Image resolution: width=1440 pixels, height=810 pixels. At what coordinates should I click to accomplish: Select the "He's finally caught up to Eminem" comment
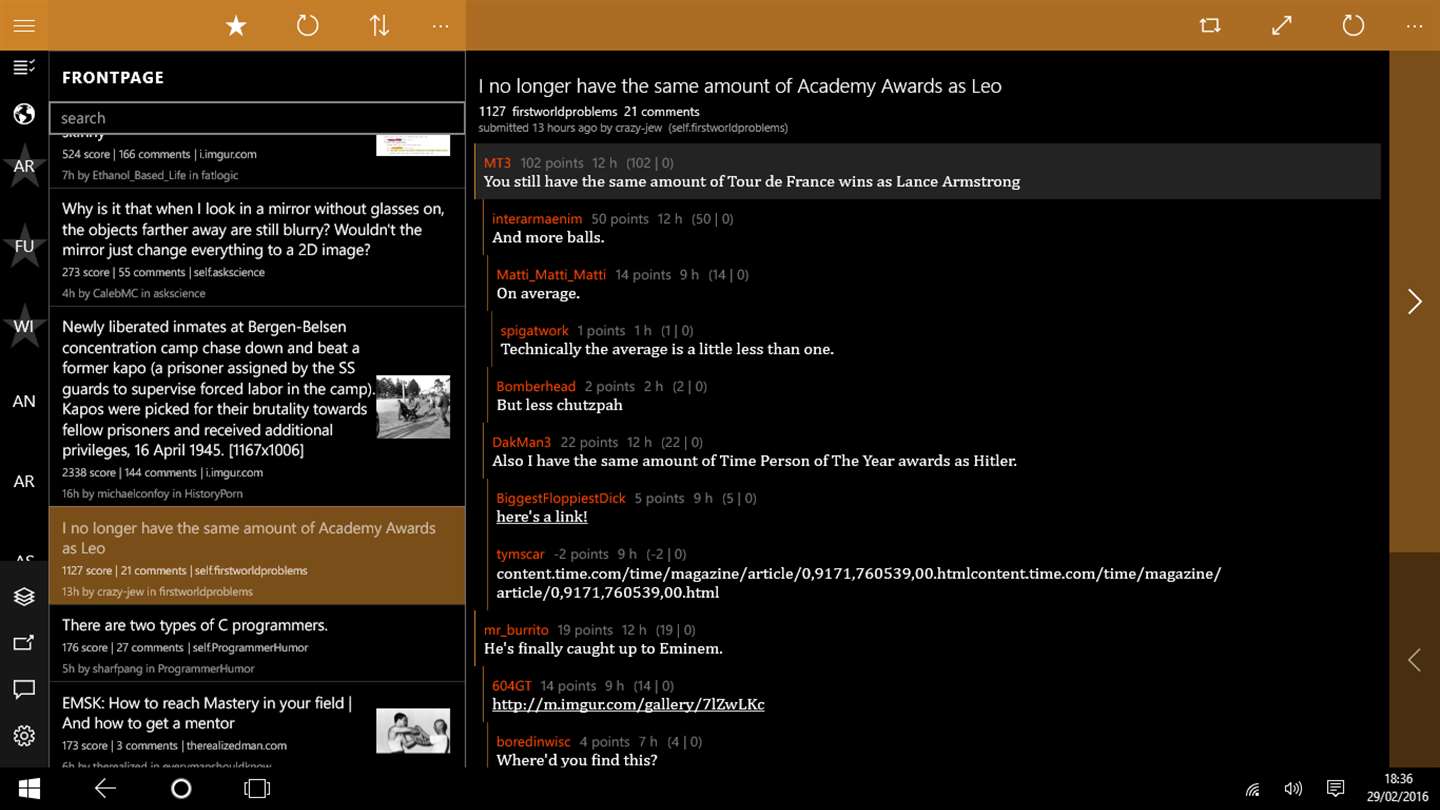click(x=603, y=649)
